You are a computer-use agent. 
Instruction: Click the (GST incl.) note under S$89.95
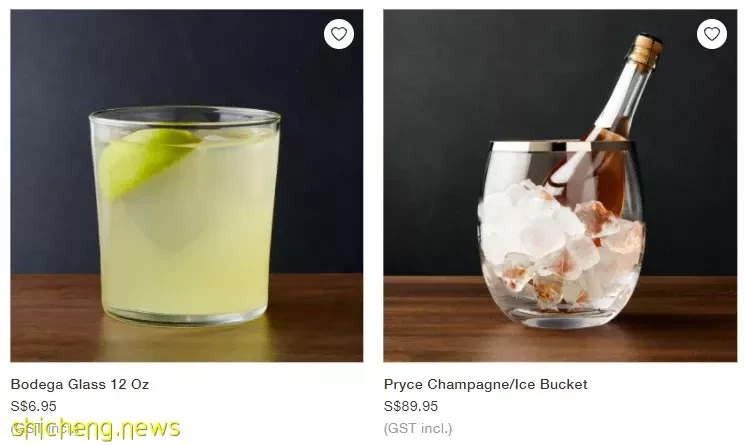(418, 428)
